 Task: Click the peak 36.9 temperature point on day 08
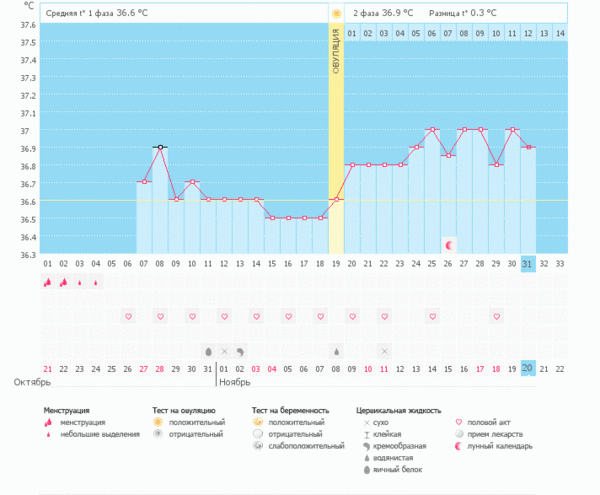[160, 147]
